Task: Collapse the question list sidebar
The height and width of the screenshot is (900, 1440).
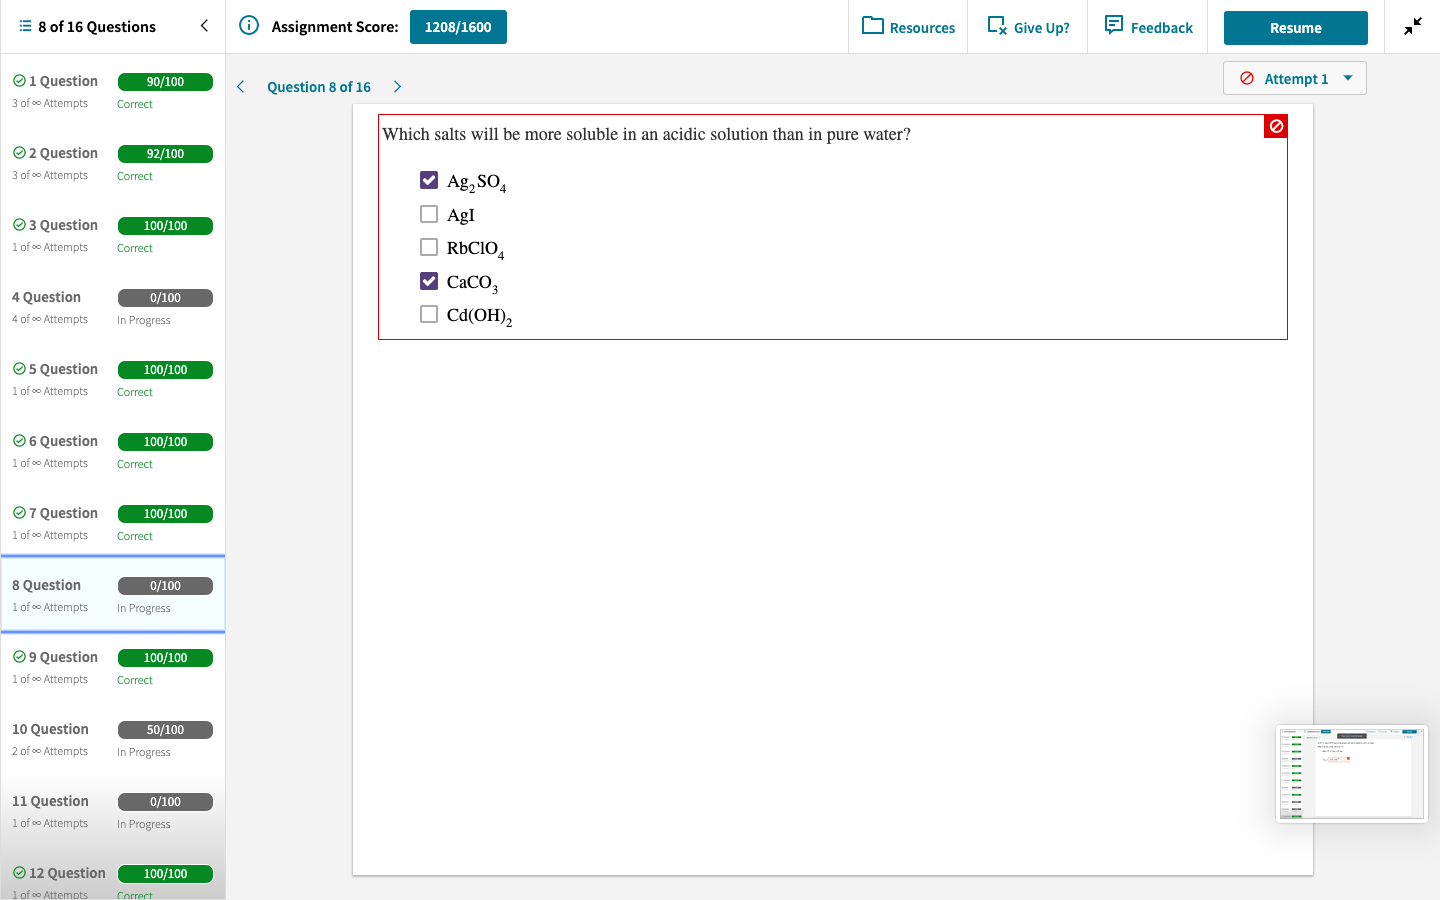Action: pyautogui.click(x=204, y=26)
